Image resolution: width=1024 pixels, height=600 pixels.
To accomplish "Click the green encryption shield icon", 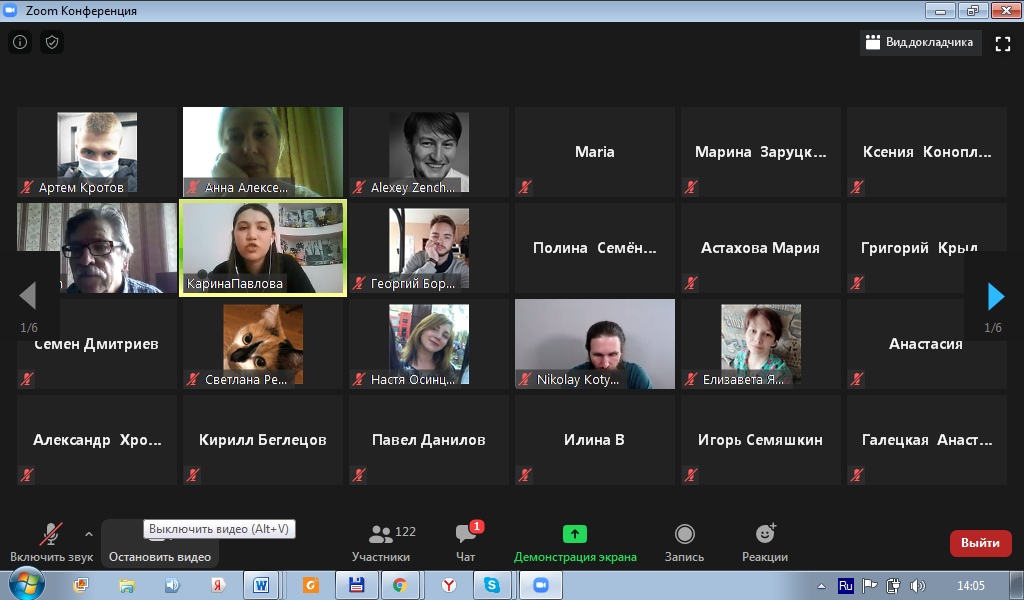I will (x=52, y=42).
